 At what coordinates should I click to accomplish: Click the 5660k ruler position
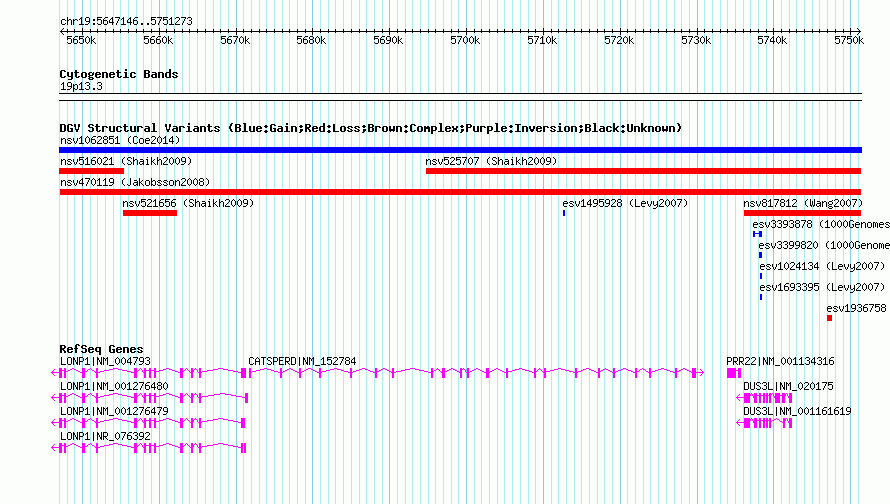(x=158, y=40)
